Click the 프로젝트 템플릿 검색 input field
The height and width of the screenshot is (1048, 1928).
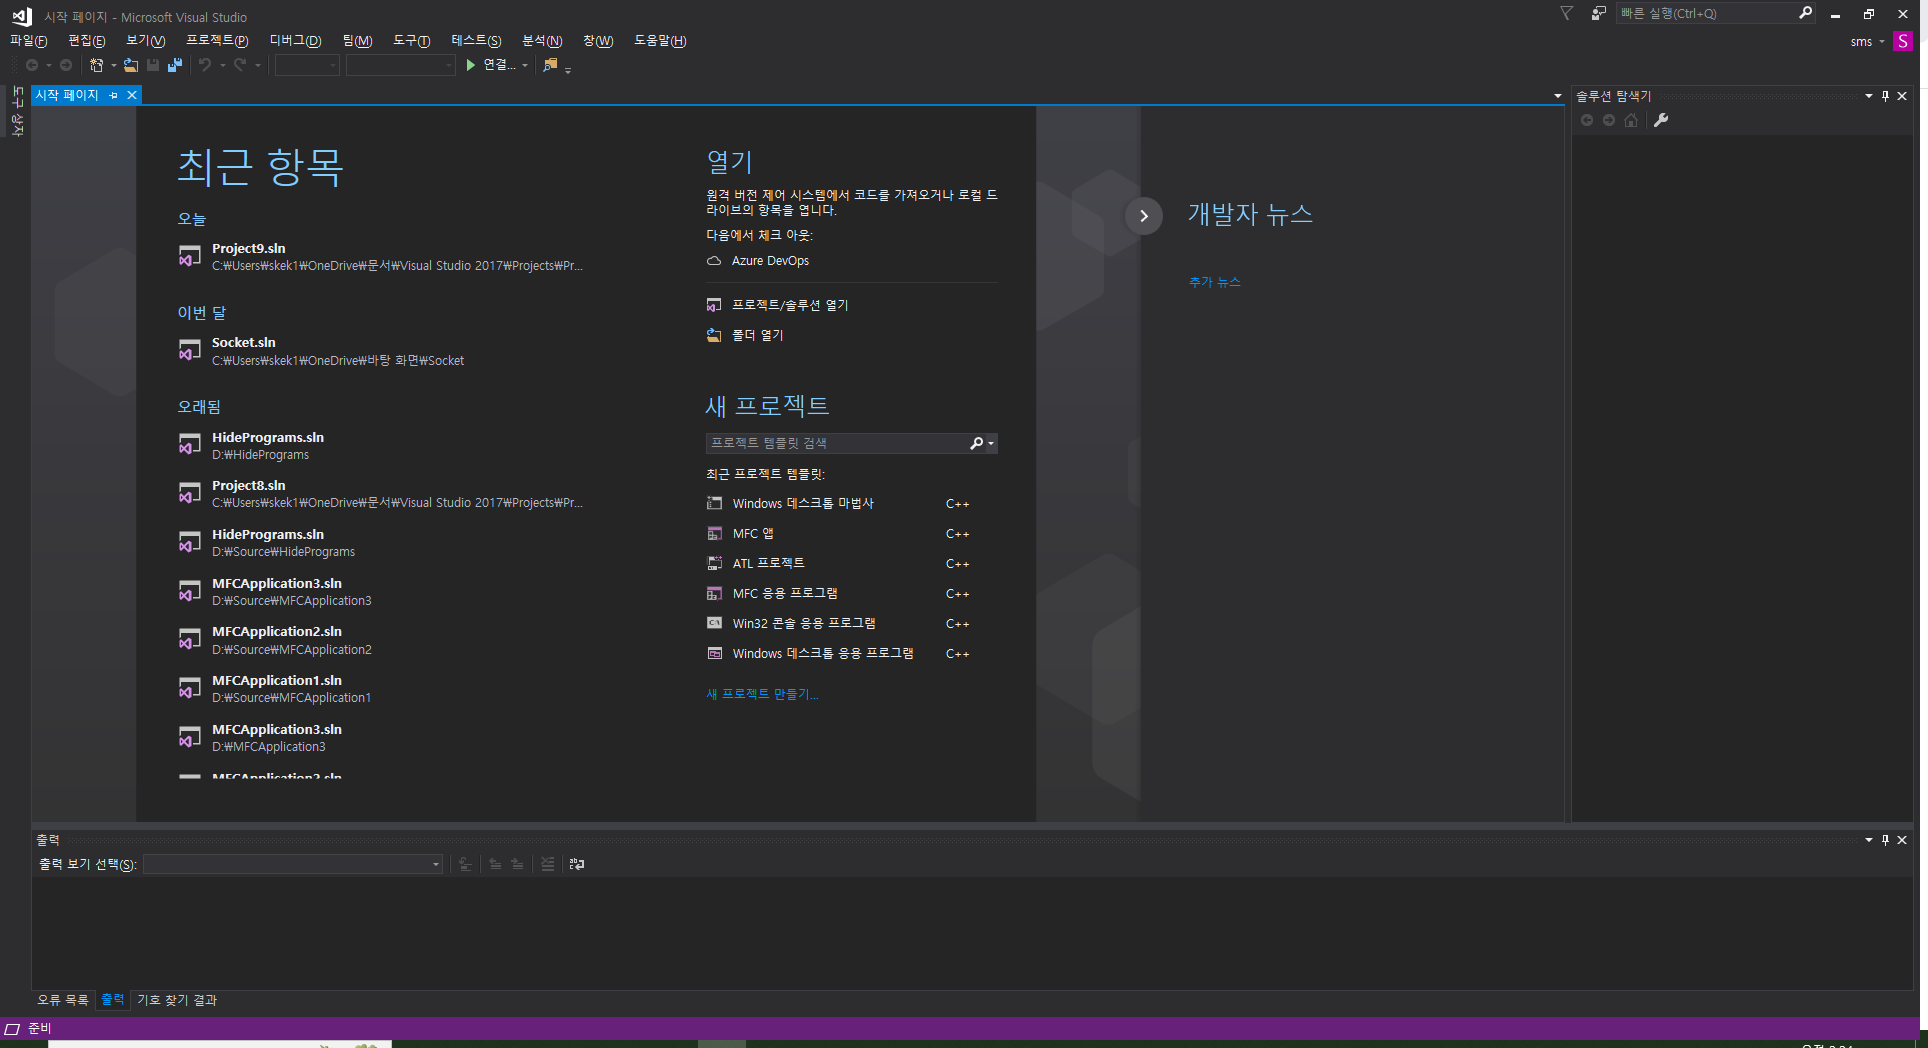[836, 443]
